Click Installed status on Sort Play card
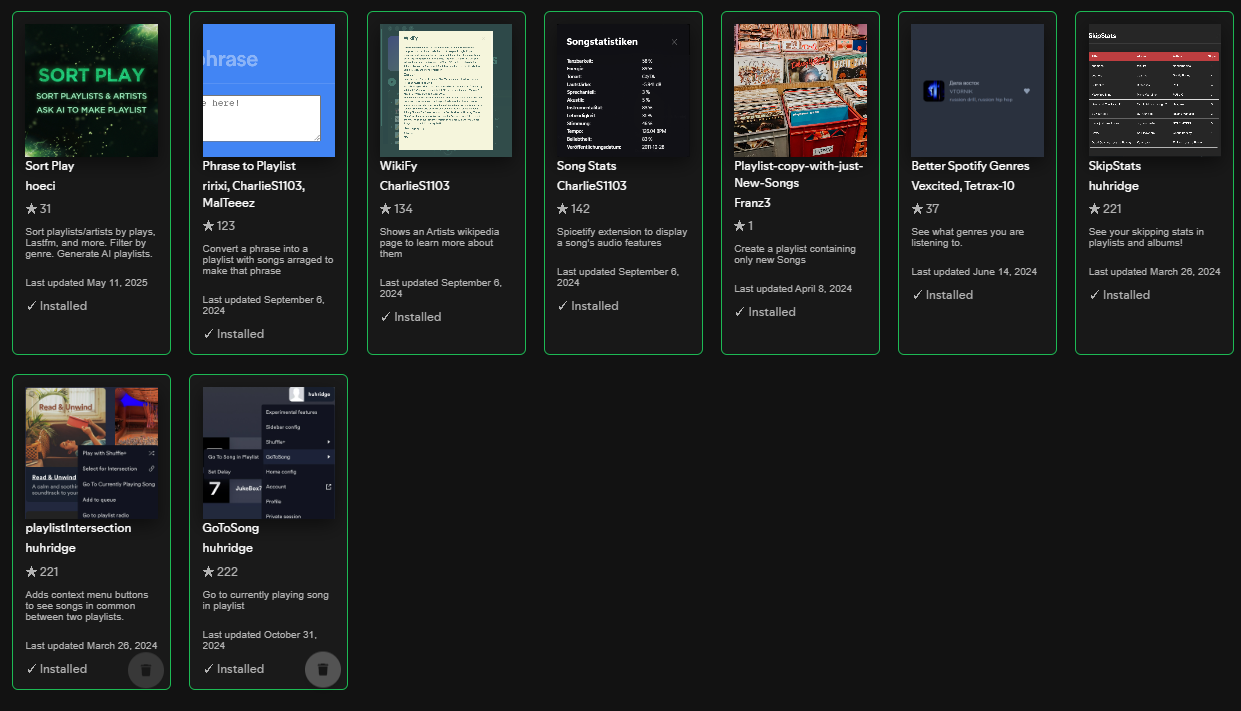This screenshot has width=1241, height=711. (56, 306)
